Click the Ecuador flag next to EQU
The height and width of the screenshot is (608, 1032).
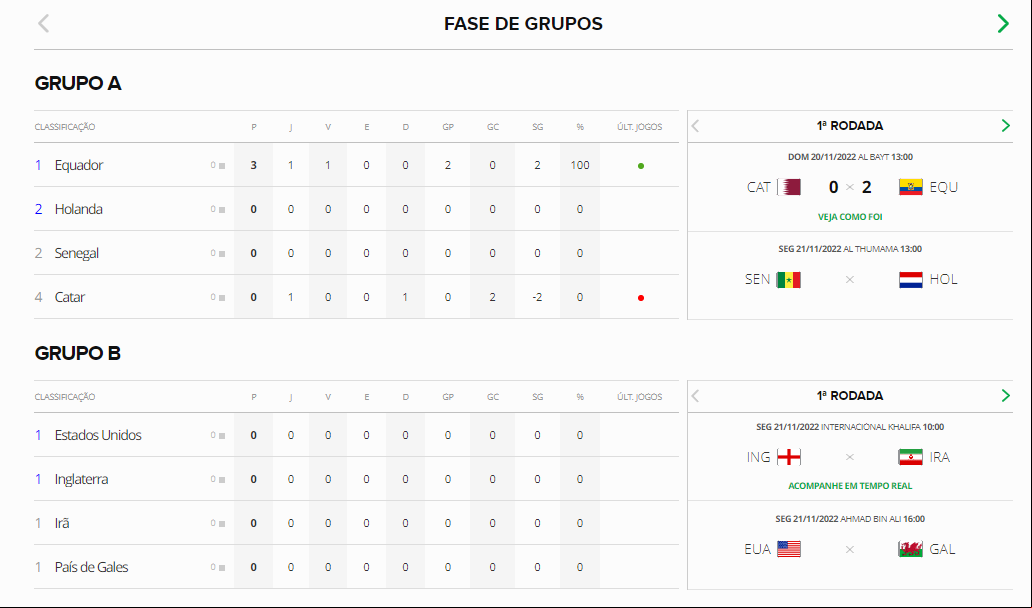(x=910, y=187)
